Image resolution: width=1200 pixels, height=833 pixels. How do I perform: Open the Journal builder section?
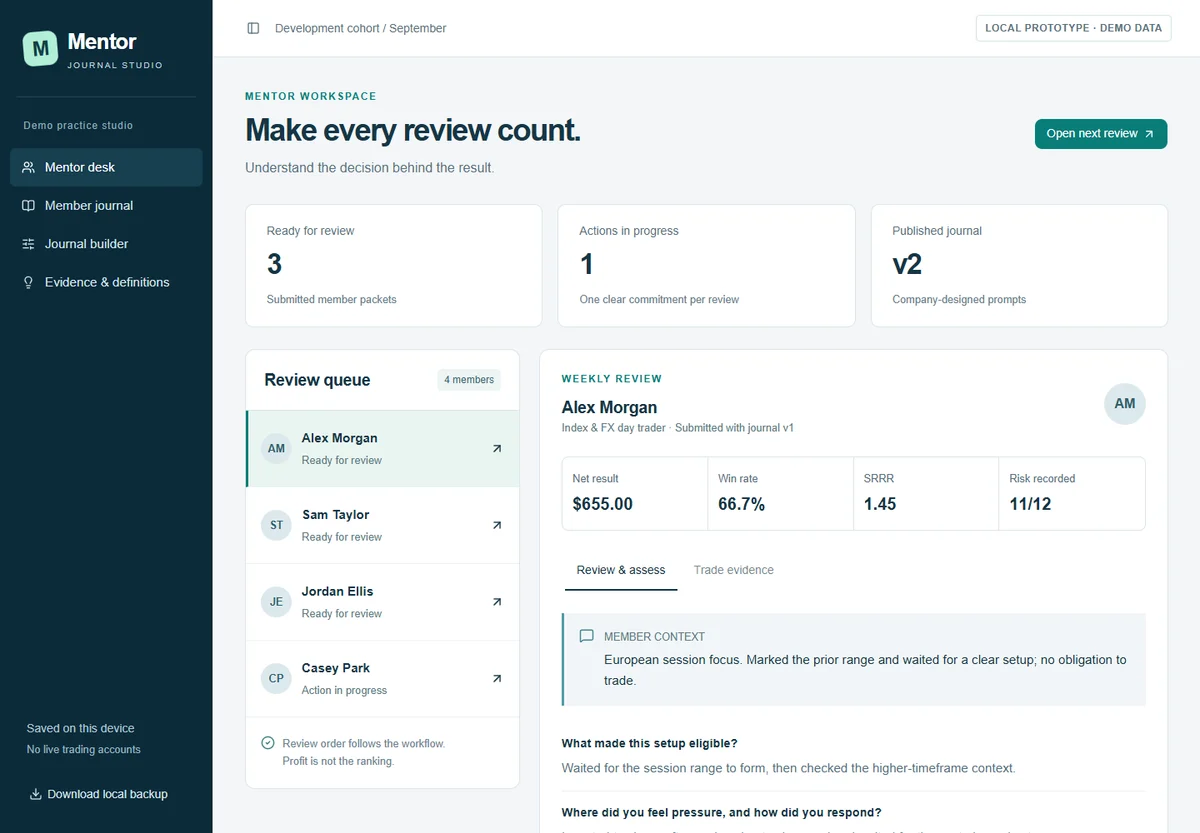coord(106,244)
